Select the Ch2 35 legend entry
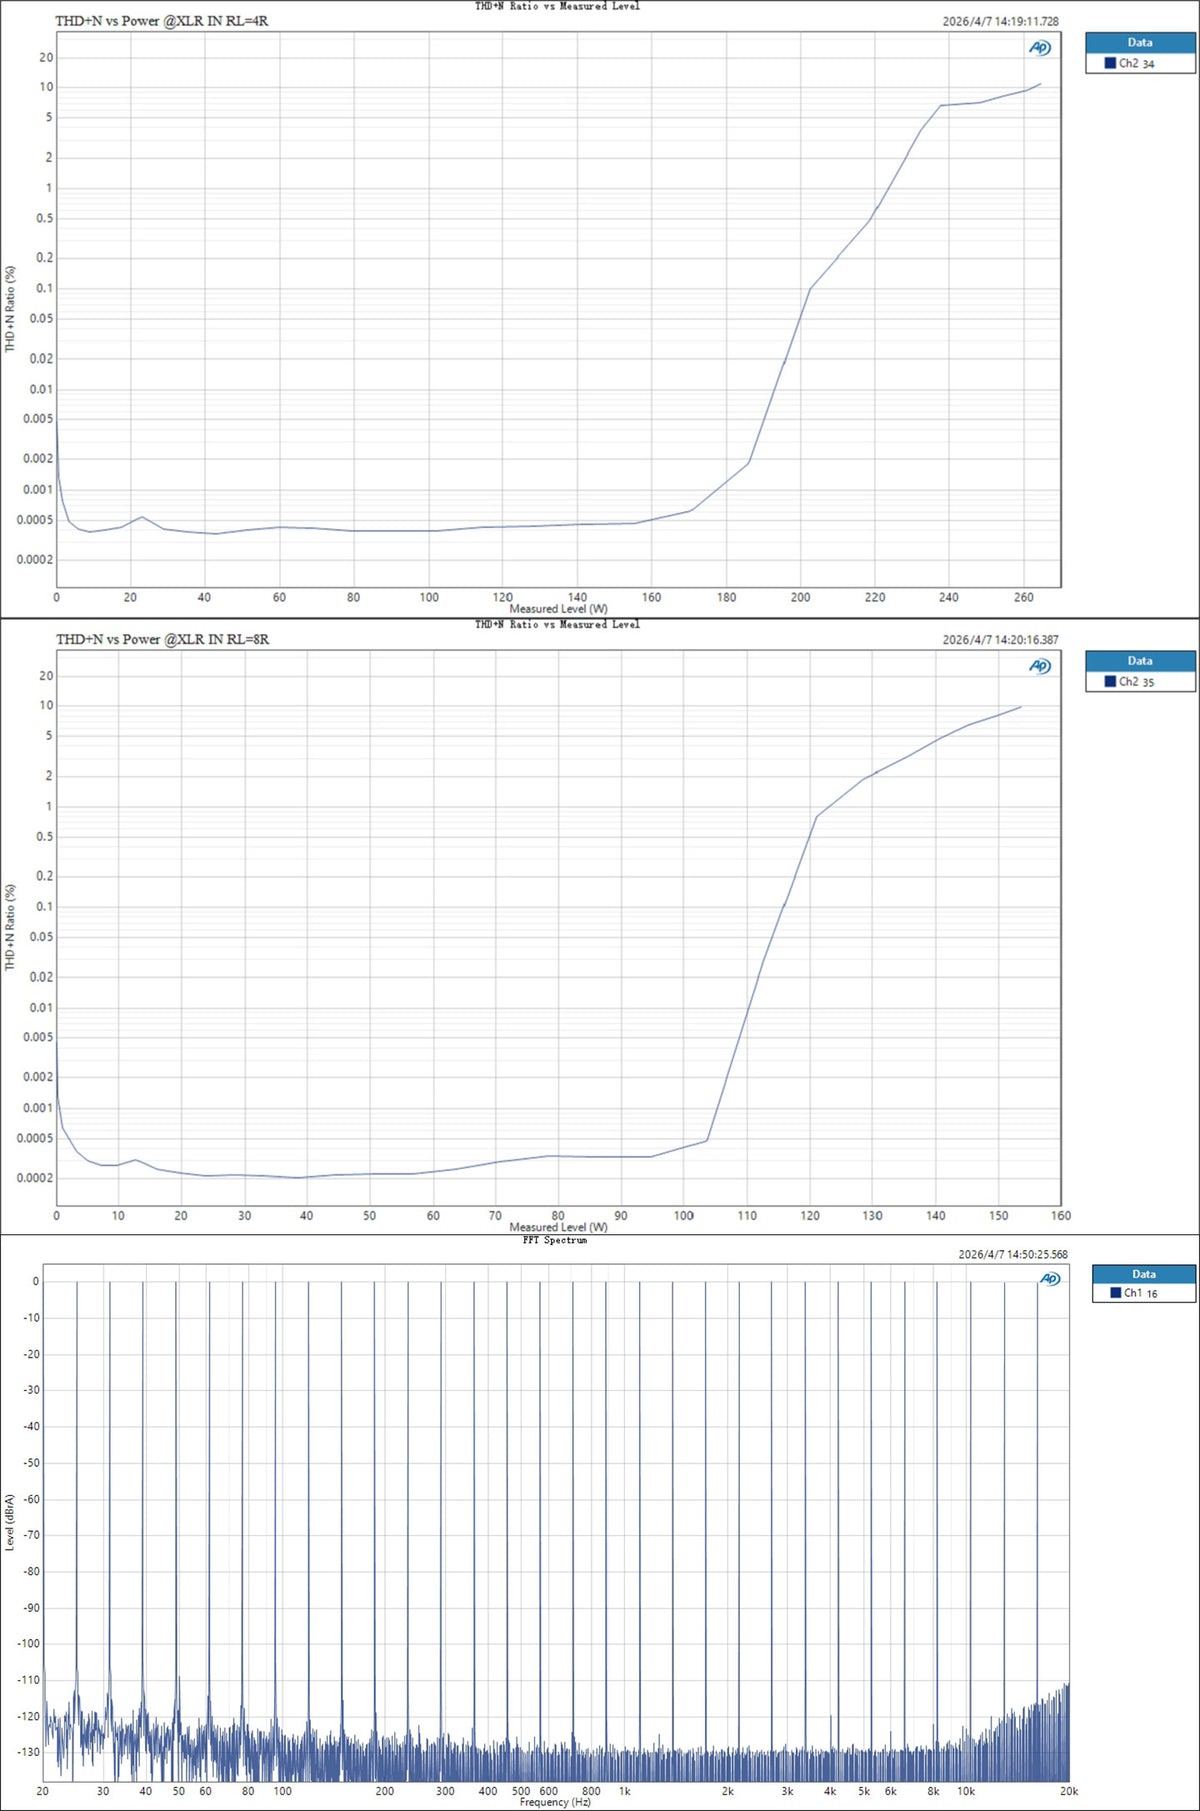The height and width of the screenshot is (1811, 1200). (x=1140, y=681)
